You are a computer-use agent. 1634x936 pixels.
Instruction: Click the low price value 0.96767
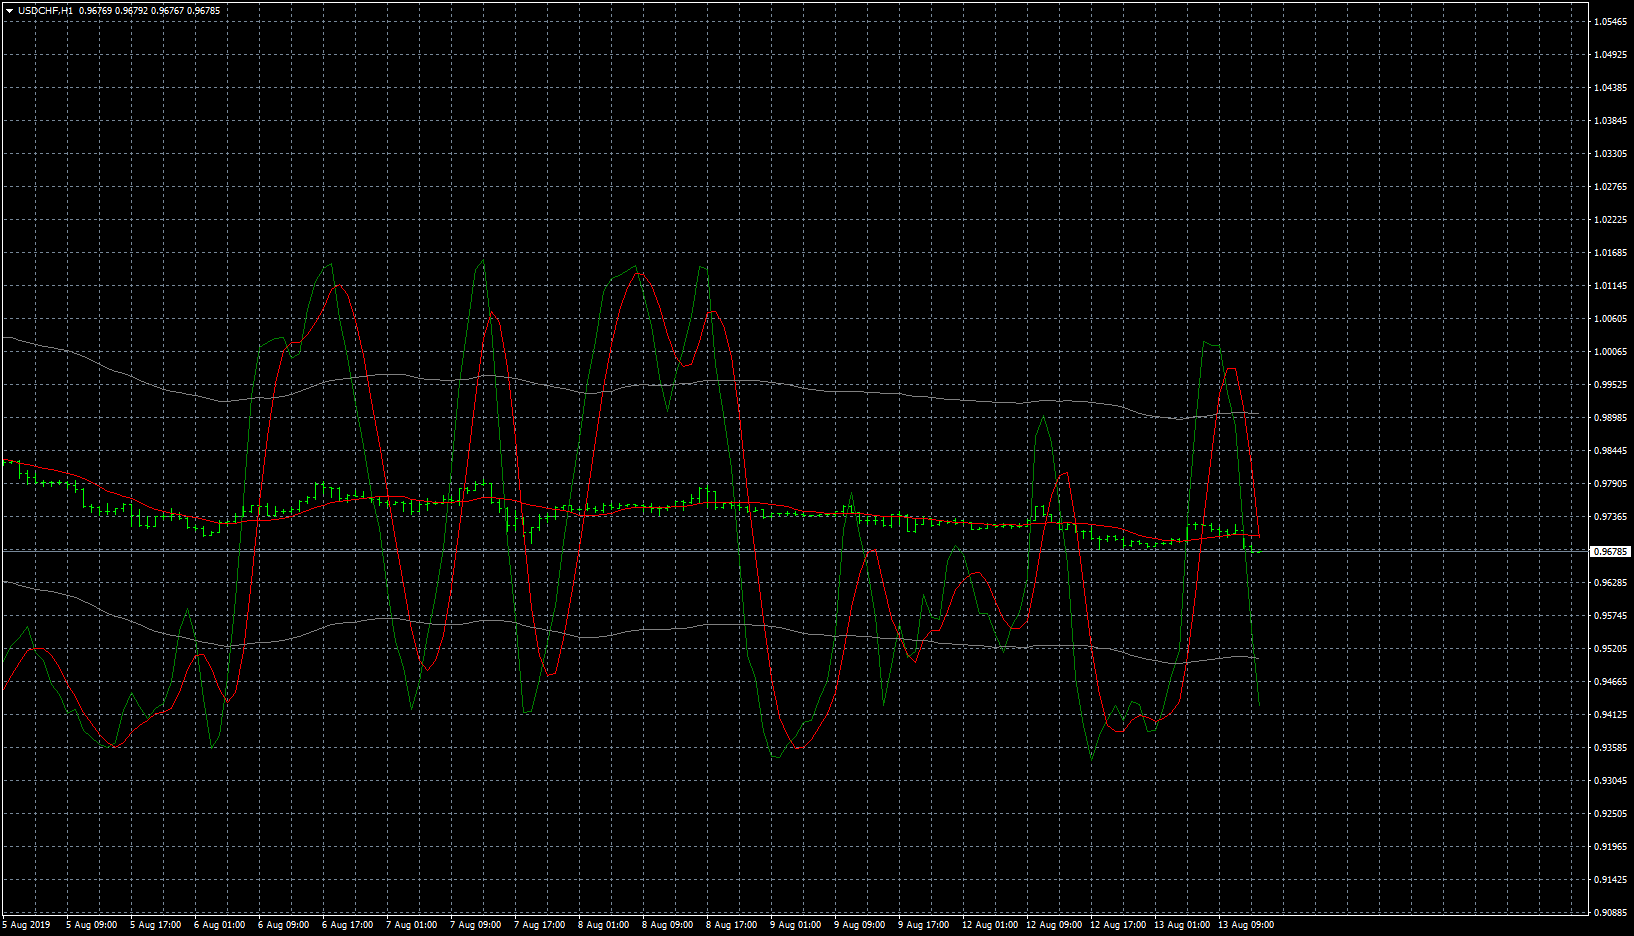pos(168,11)
